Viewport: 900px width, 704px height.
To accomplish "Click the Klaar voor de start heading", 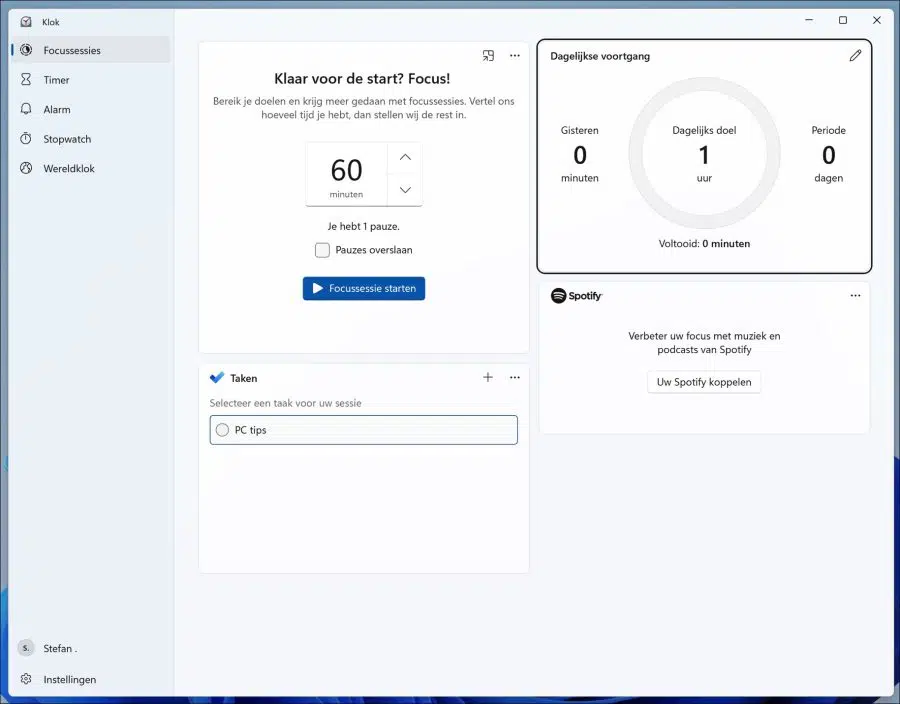I will (362, 79).
